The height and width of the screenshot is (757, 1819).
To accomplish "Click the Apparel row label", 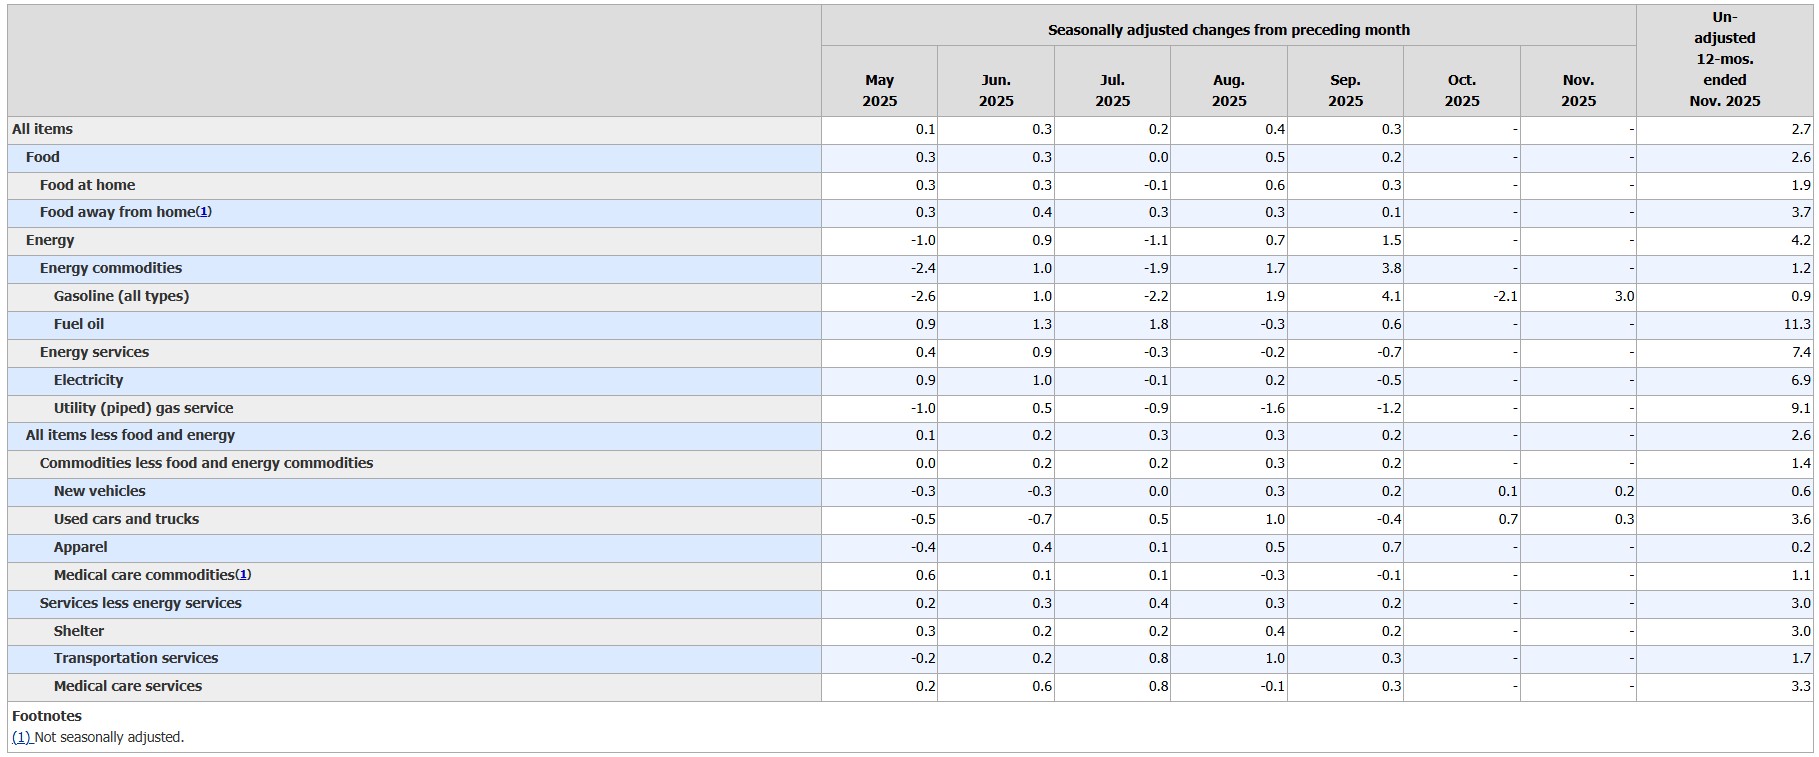I will [x=81, y=547].
